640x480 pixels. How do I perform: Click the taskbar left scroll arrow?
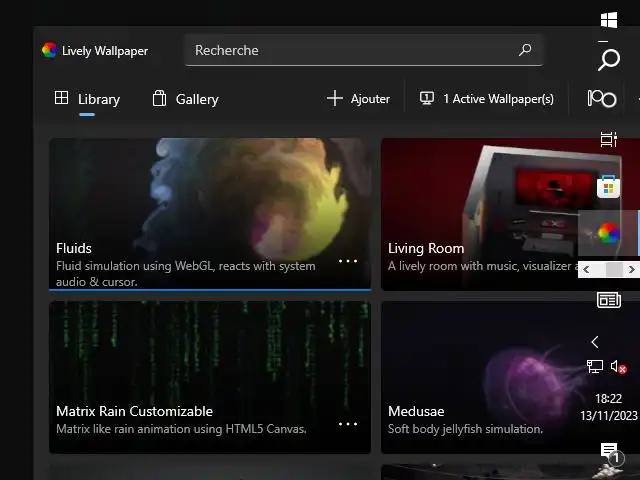pyautogui.click(x=586, y=269)
